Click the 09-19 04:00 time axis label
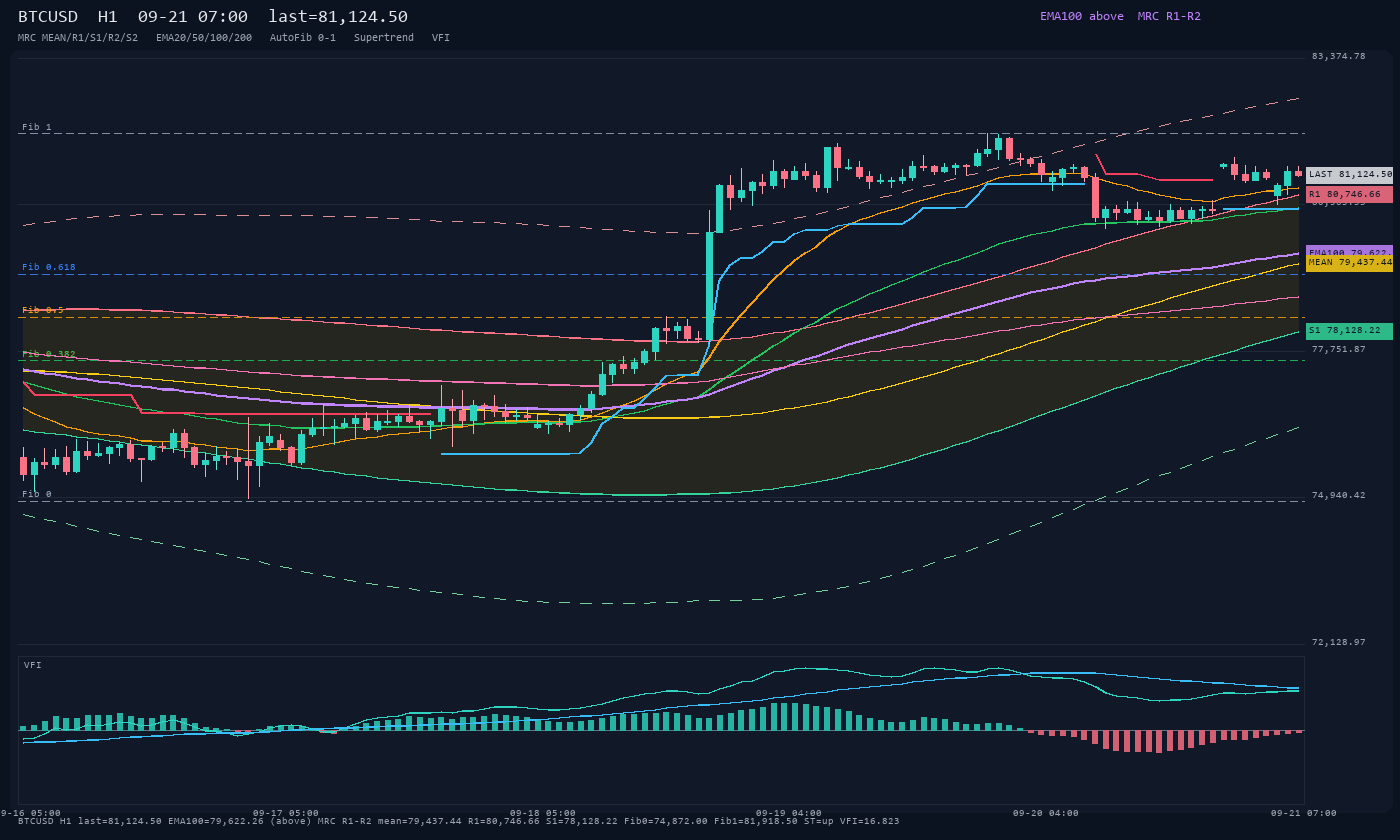Screen dimensions: 1400x840 pos(788,813)
